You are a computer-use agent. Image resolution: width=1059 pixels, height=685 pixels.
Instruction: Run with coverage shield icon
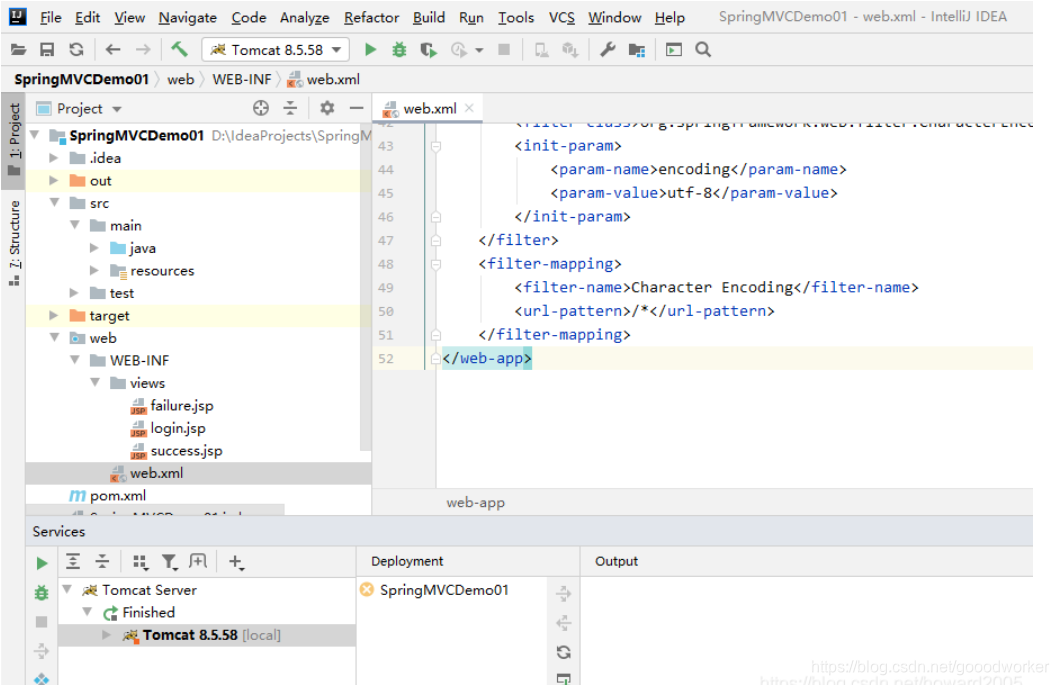(428, 49)
